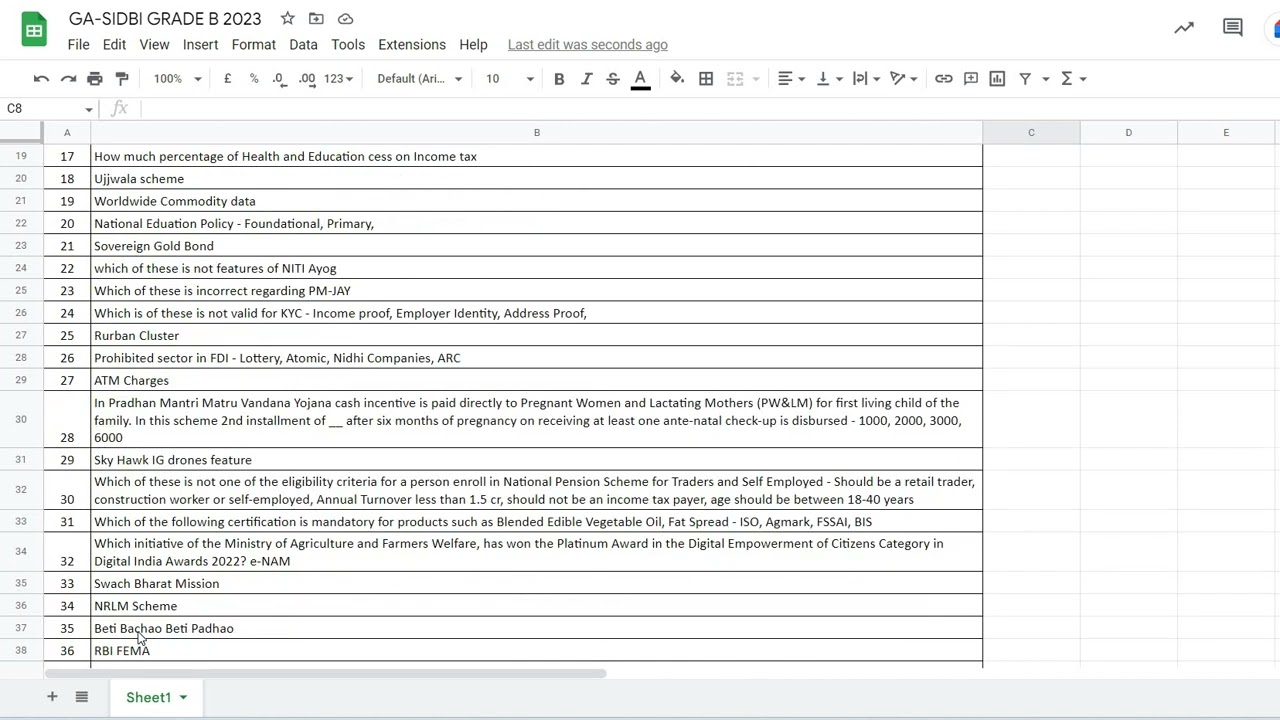Open the Format menu
Viewport: 1280px width, 720px height.
253,44
